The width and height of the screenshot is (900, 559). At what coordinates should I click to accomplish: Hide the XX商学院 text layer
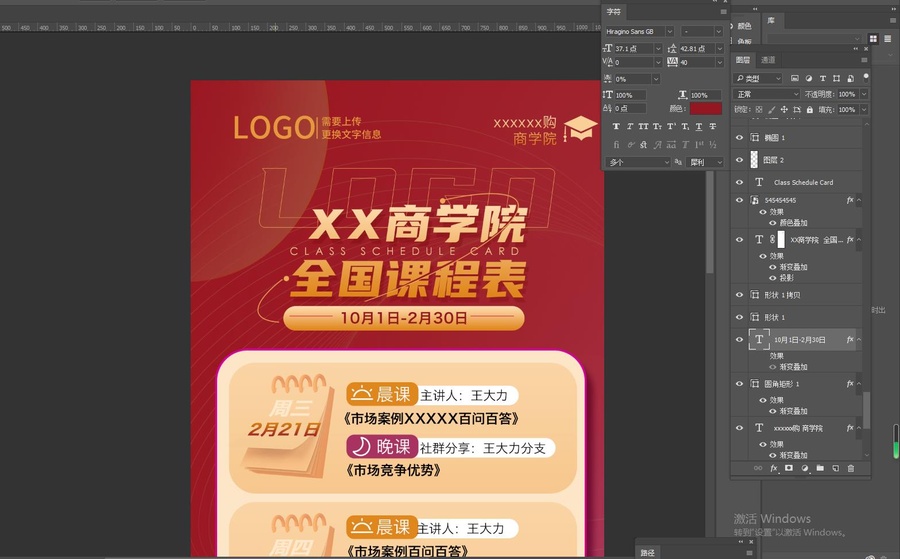[x=739, y=240]
